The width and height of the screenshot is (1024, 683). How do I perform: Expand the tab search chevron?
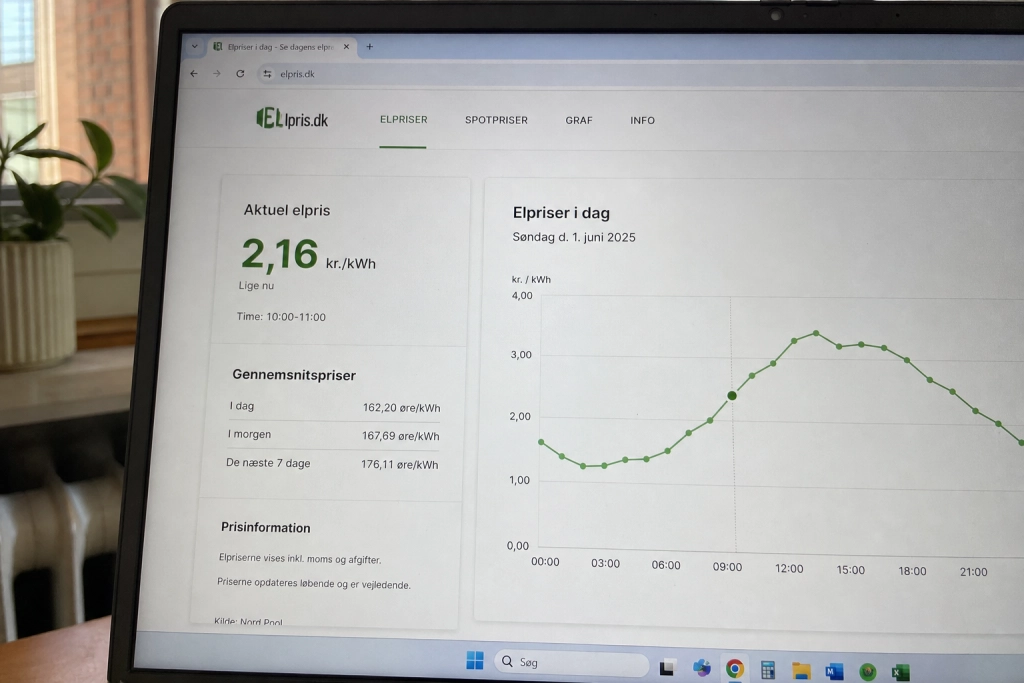[195, 46]
